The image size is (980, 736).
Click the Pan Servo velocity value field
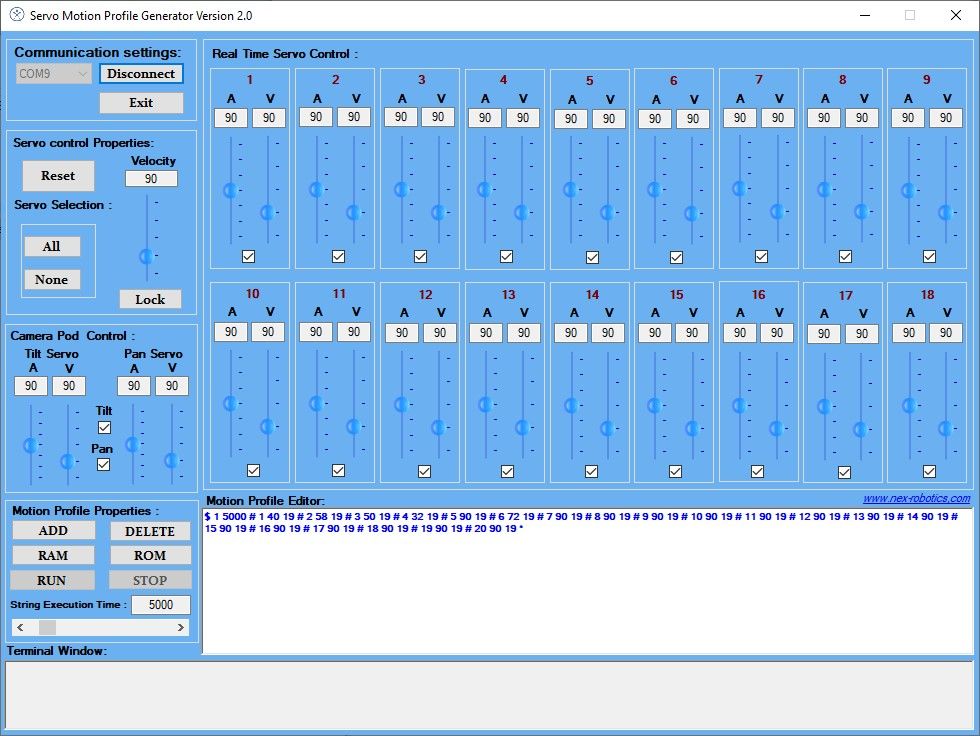click(x=172, y=386)
